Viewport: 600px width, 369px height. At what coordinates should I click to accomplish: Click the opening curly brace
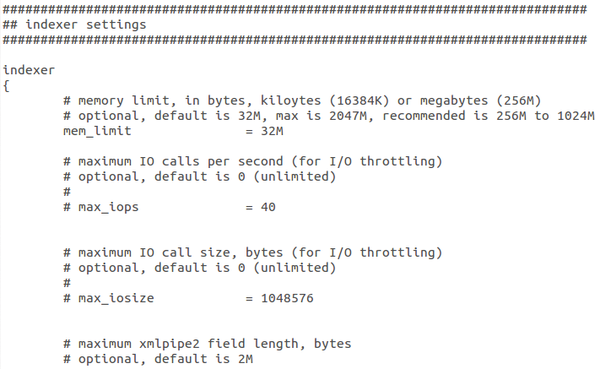(x=6, y=86)
